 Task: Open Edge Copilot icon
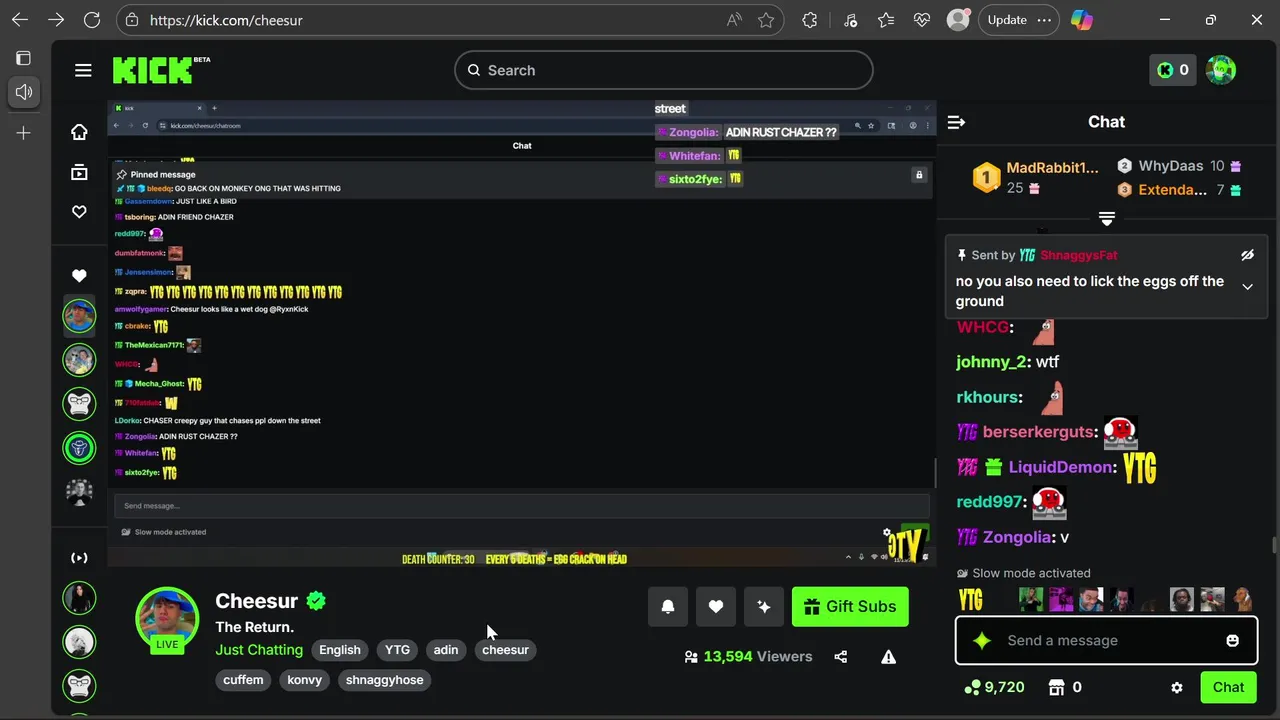1082,20
